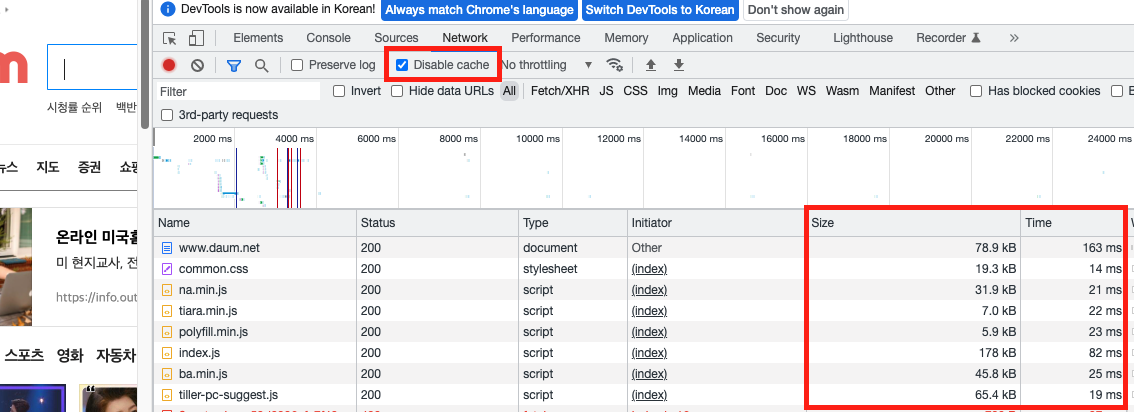This screenshot has height=412, width=1134.
Task: Click the Daum search input box
Action: [x=93, y=66]
